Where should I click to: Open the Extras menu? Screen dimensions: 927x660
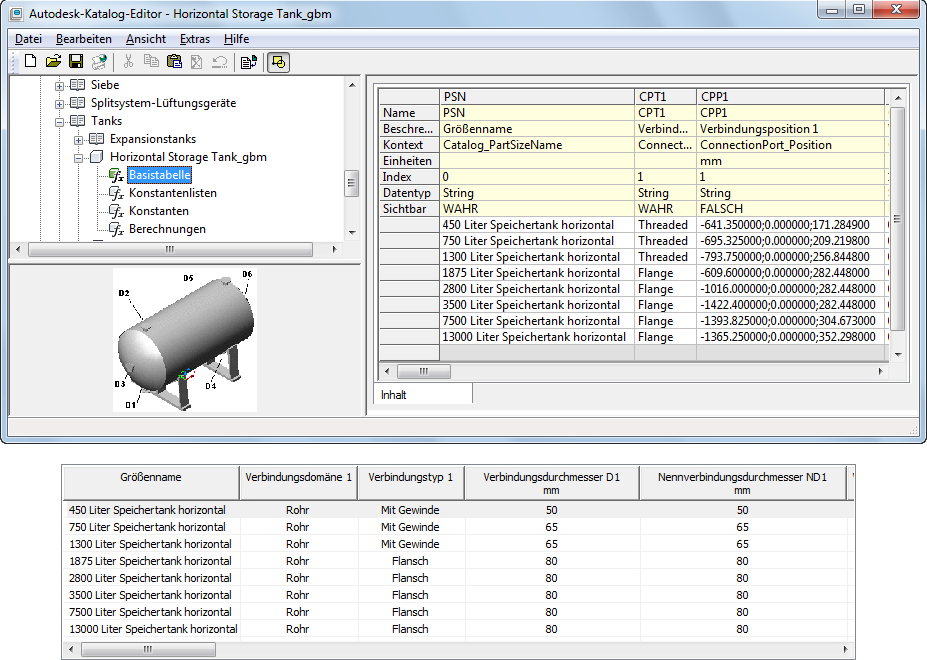pos(195,39)
